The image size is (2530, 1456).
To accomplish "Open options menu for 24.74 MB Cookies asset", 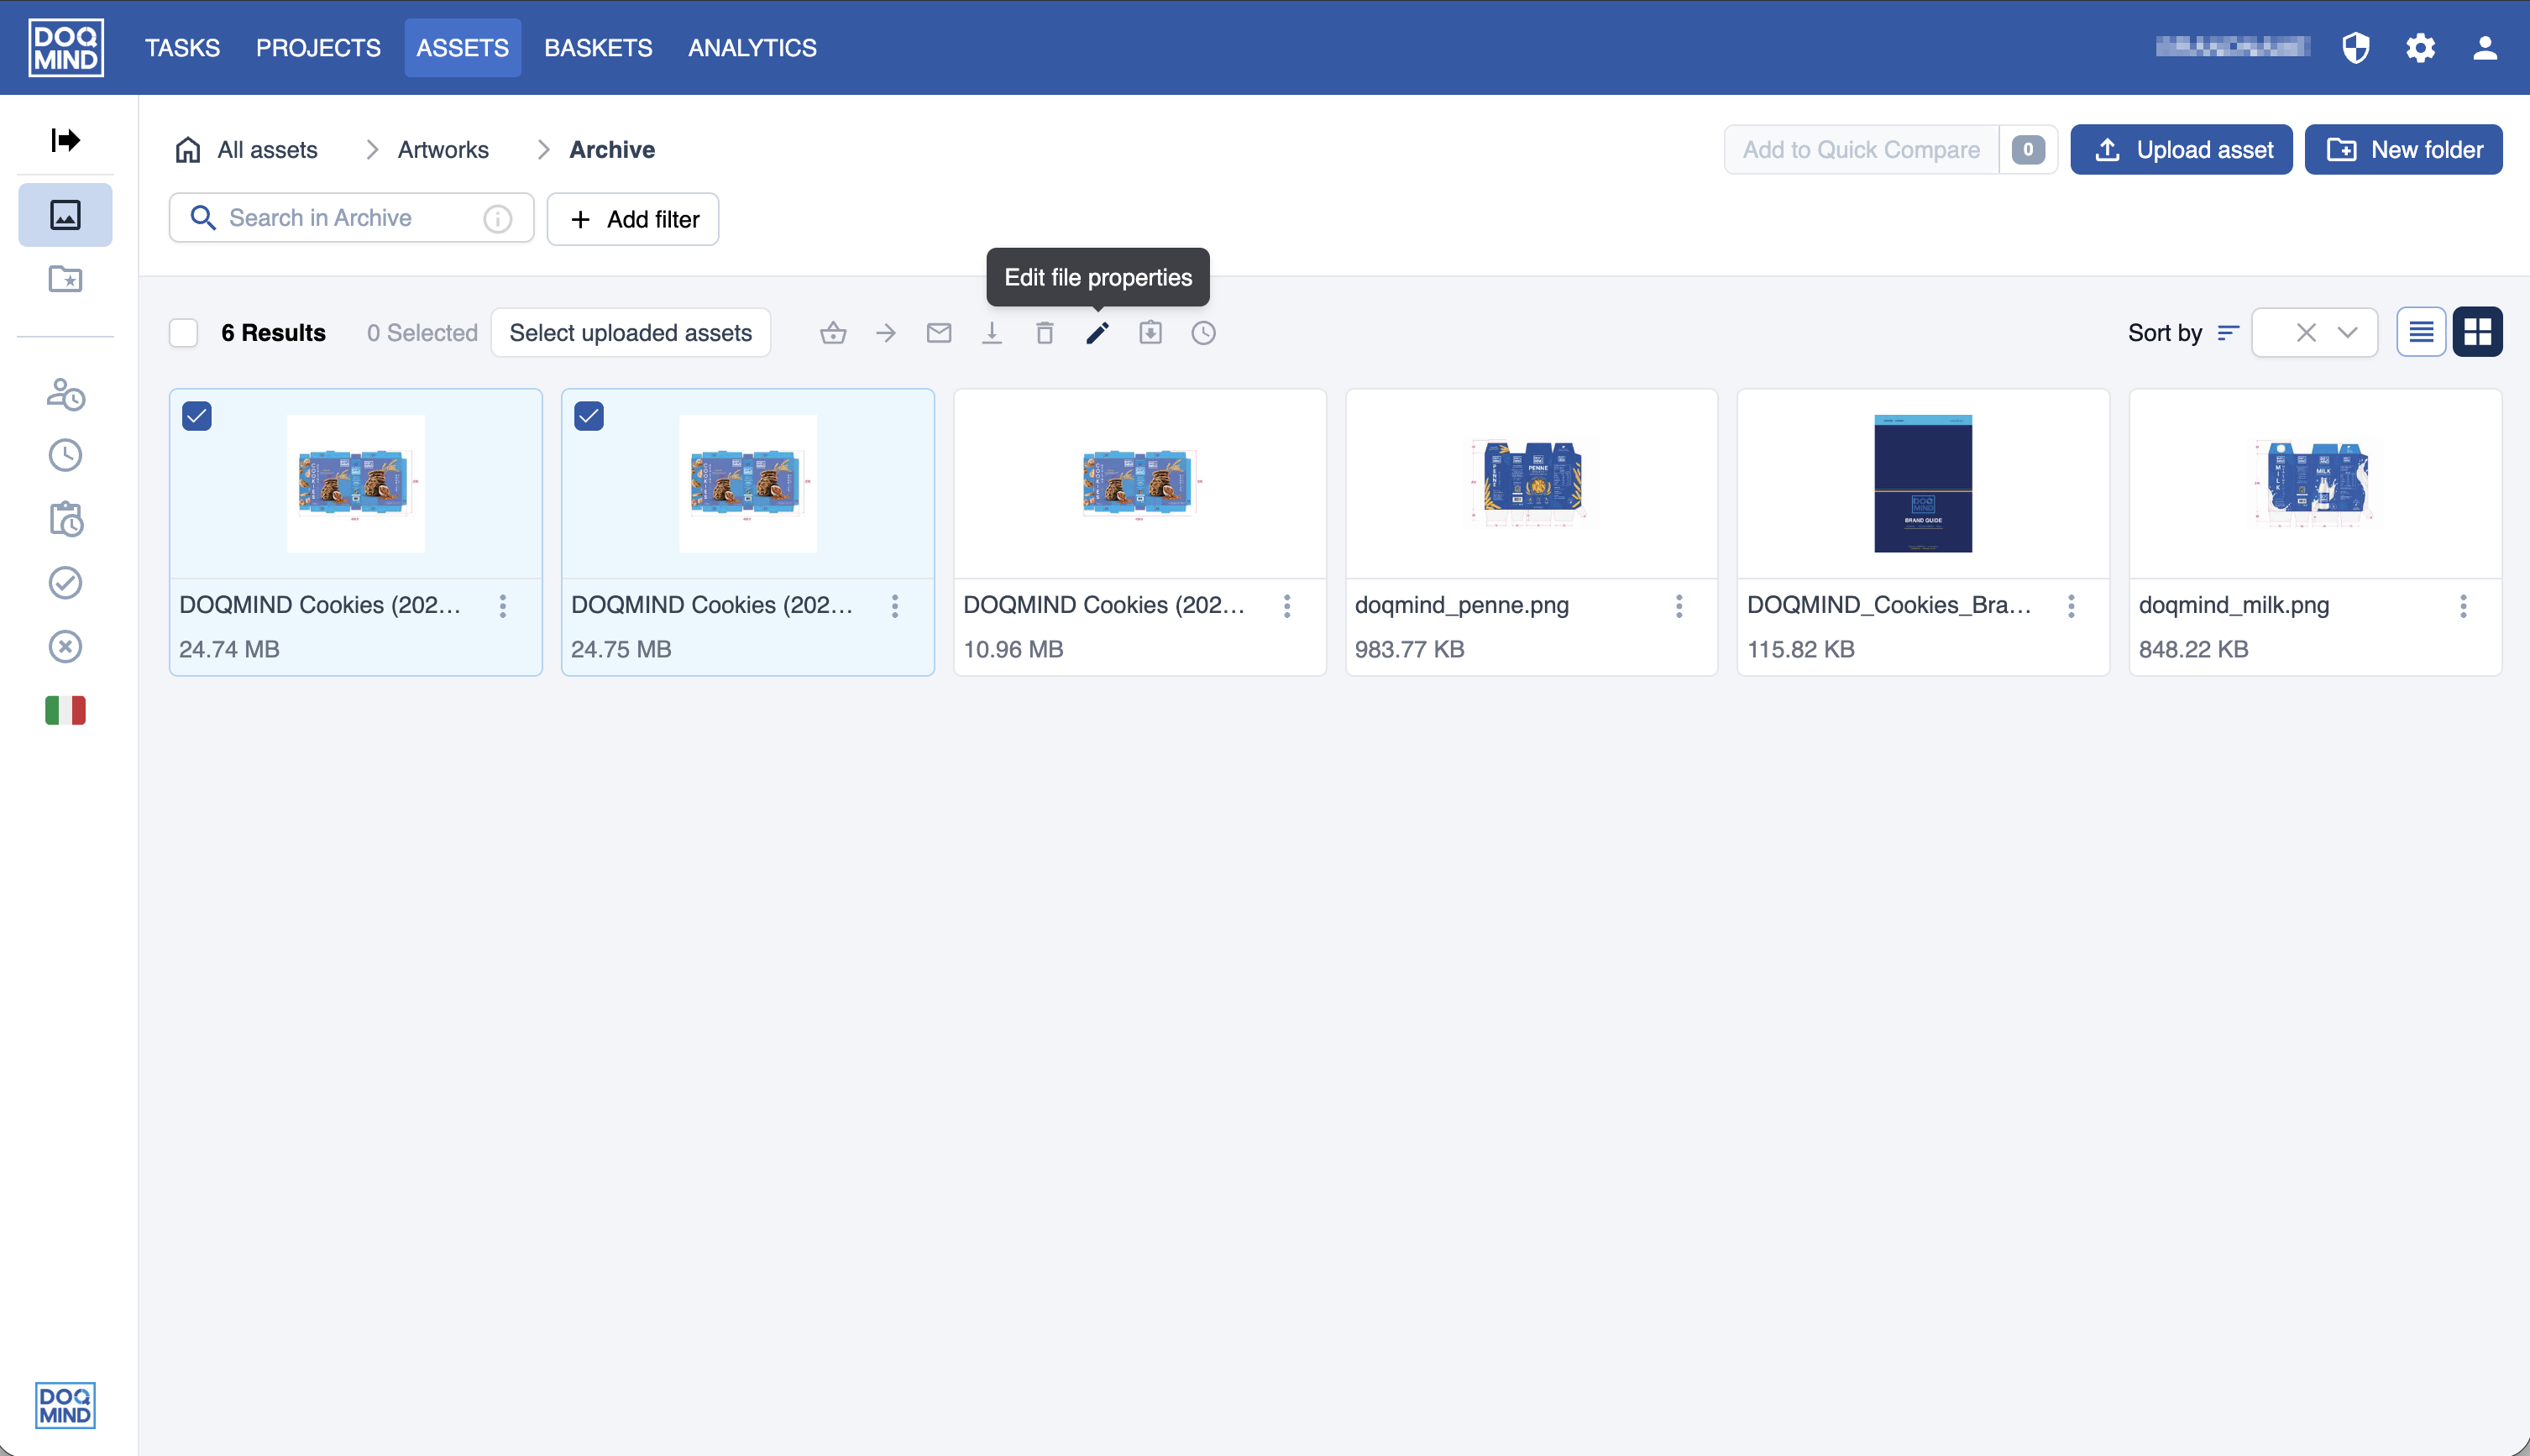I will click(503, 605).
